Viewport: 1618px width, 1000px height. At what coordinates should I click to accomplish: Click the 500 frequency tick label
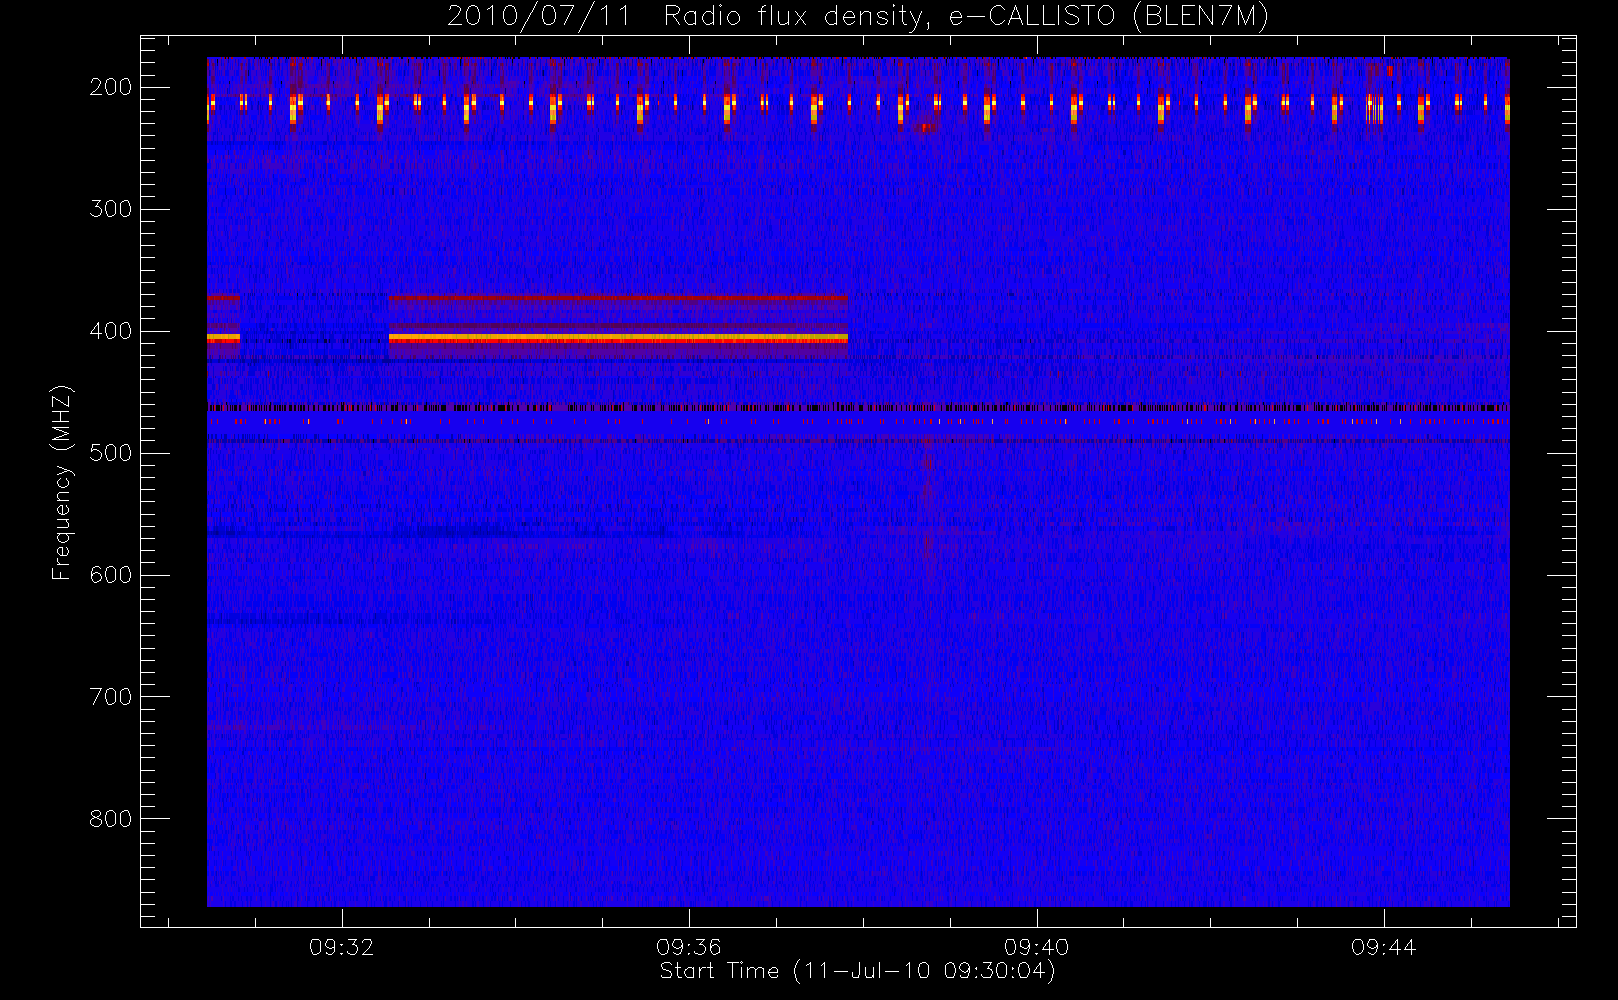click(110, 453)
